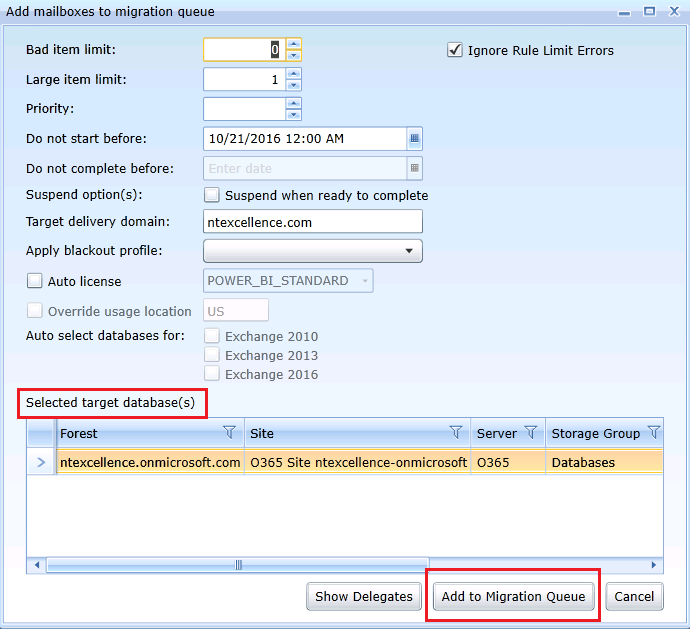Toggle Override usage location checkbox
The height and width of the screenshot is (629, 690).
35,311
